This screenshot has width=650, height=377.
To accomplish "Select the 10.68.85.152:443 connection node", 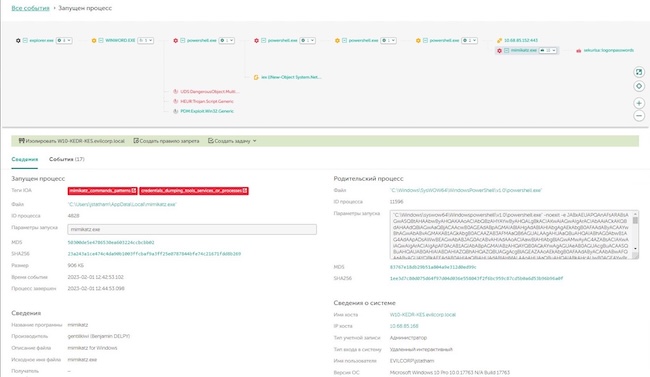I will (521, 41).
